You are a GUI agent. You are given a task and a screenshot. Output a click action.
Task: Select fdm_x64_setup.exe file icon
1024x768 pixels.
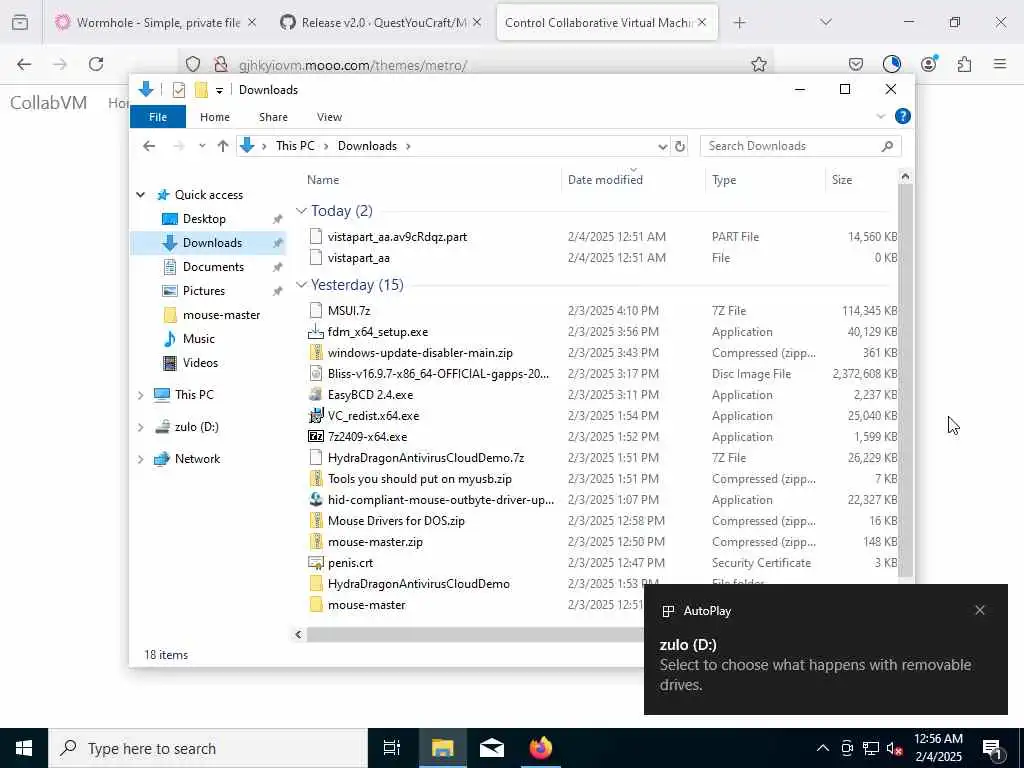[316, 332]
